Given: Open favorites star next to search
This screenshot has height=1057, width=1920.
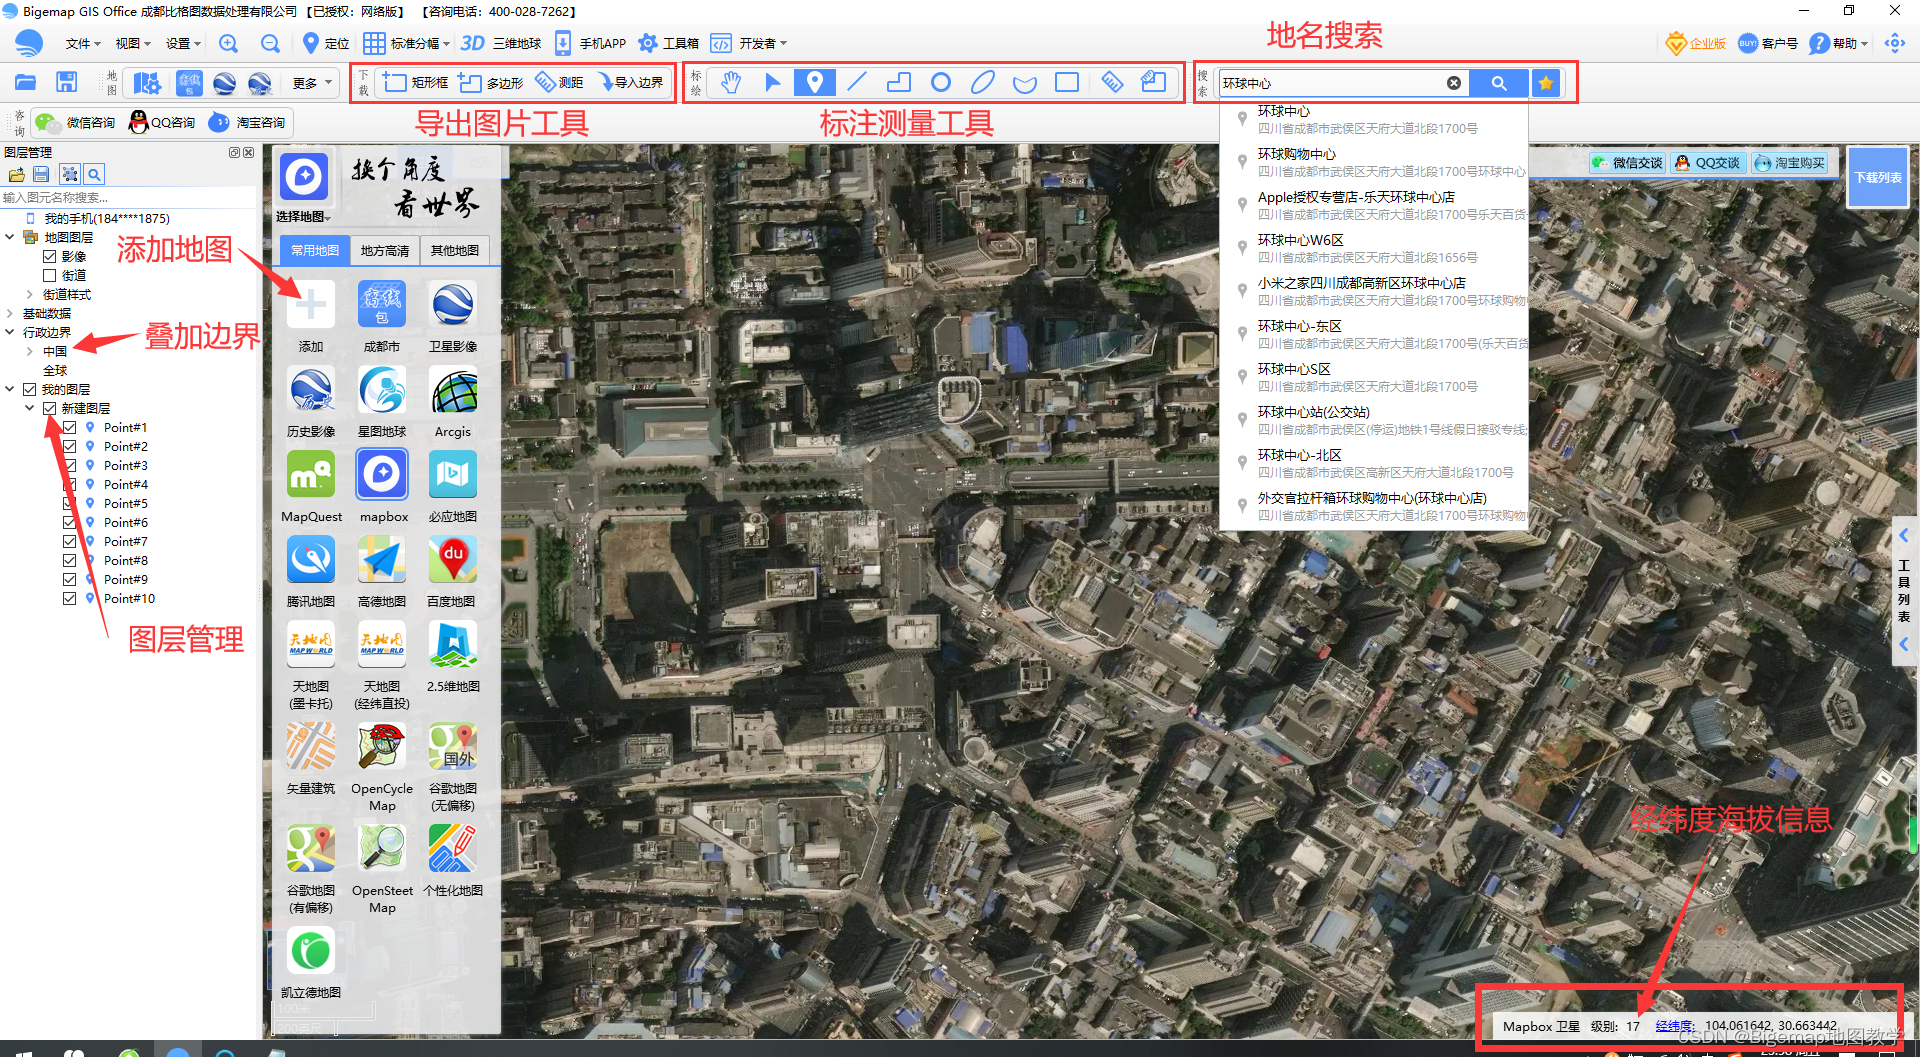Looking at the screenshot, I should click(1546, 83).
